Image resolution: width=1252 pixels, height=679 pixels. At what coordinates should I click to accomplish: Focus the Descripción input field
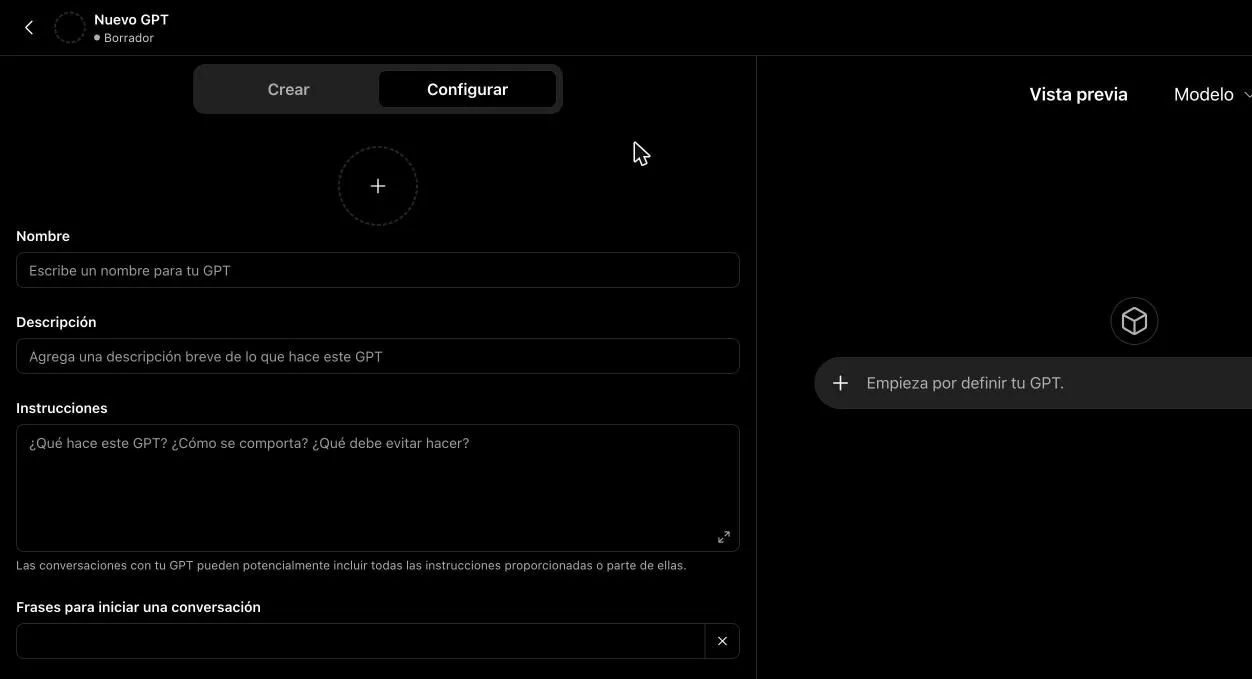pyautogui.click(x=378, y=356)
